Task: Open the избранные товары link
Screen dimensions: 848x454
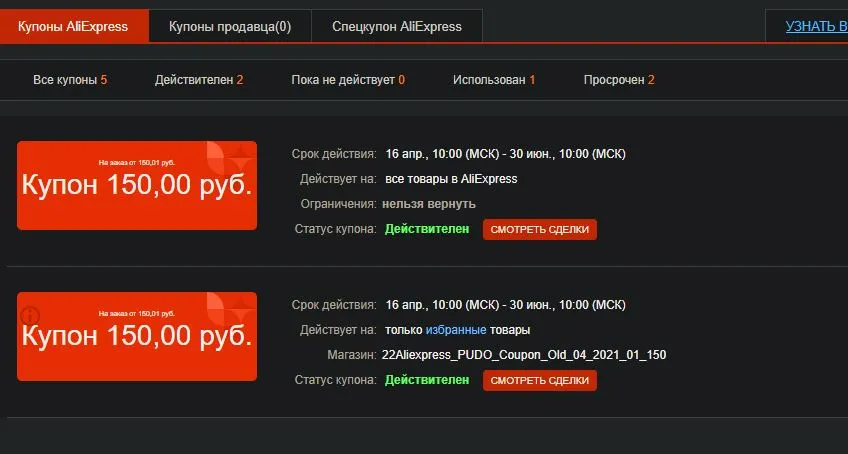Action: click(x=456, y=330)
